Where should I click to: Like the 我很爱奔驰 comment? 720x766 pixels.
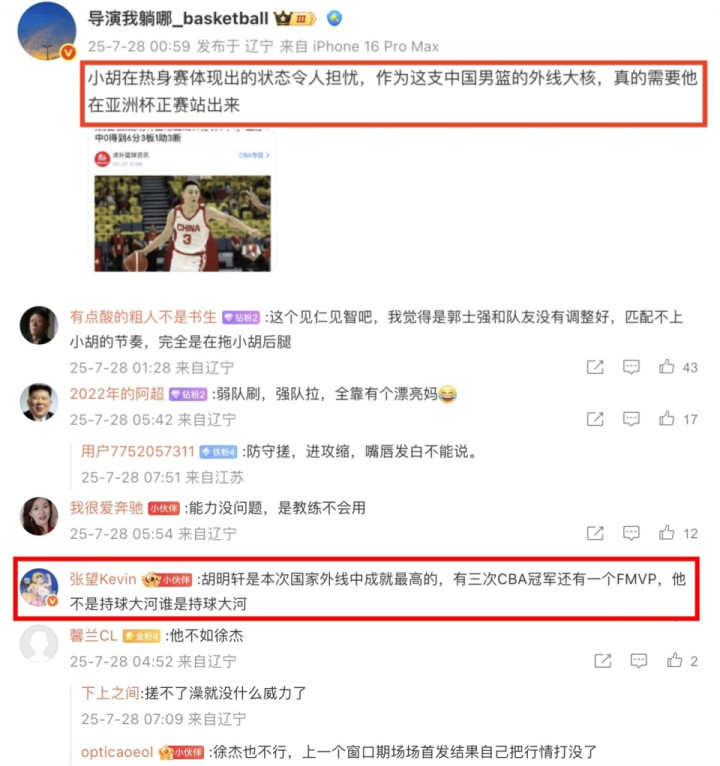coord(667,532)
